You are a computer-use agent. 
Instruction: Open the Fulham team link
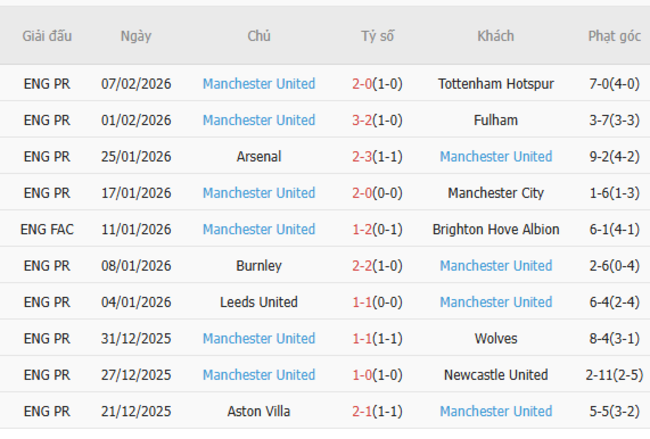(x=496, y=120)
